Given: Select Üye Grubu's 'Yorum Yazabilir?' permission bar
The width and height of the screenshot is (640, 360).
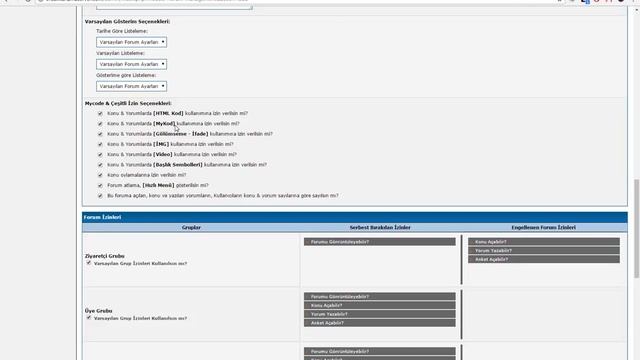Looking at the screenshot, I should coord(380,314).
